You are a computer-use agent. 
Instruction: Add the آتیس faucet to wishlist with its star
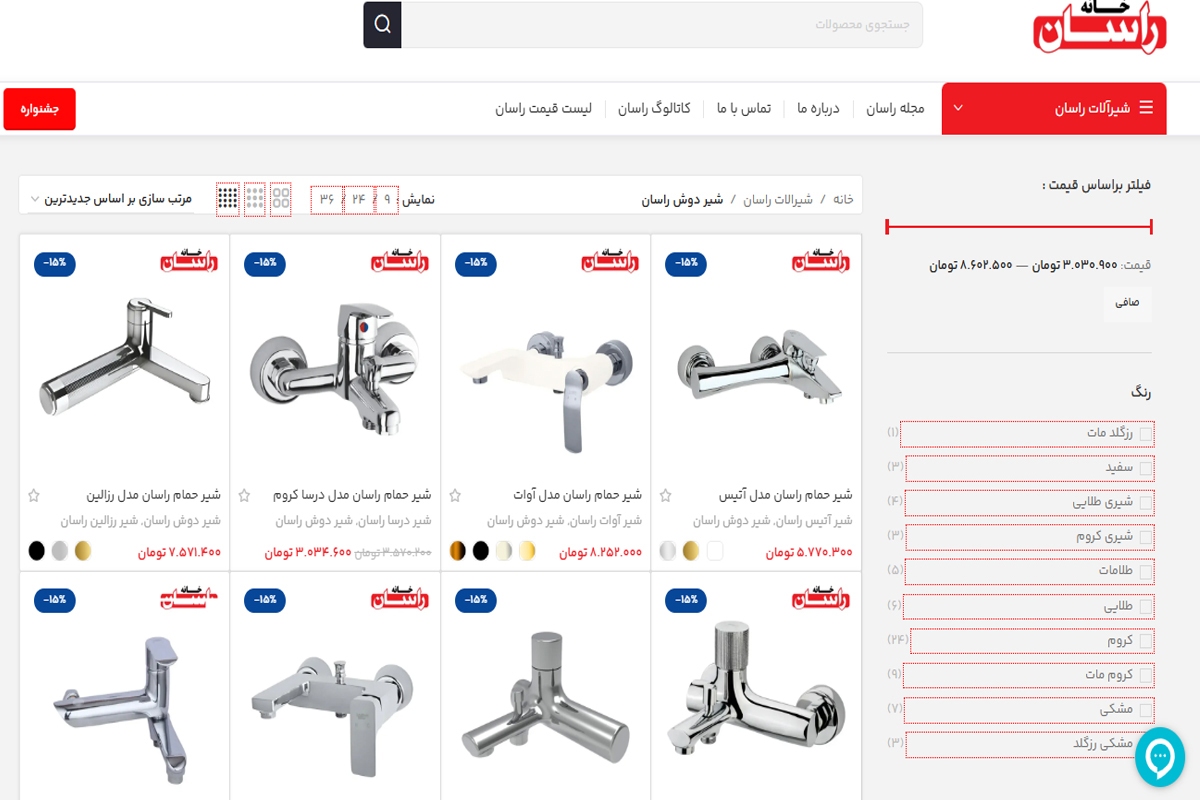tap(666, 495)
